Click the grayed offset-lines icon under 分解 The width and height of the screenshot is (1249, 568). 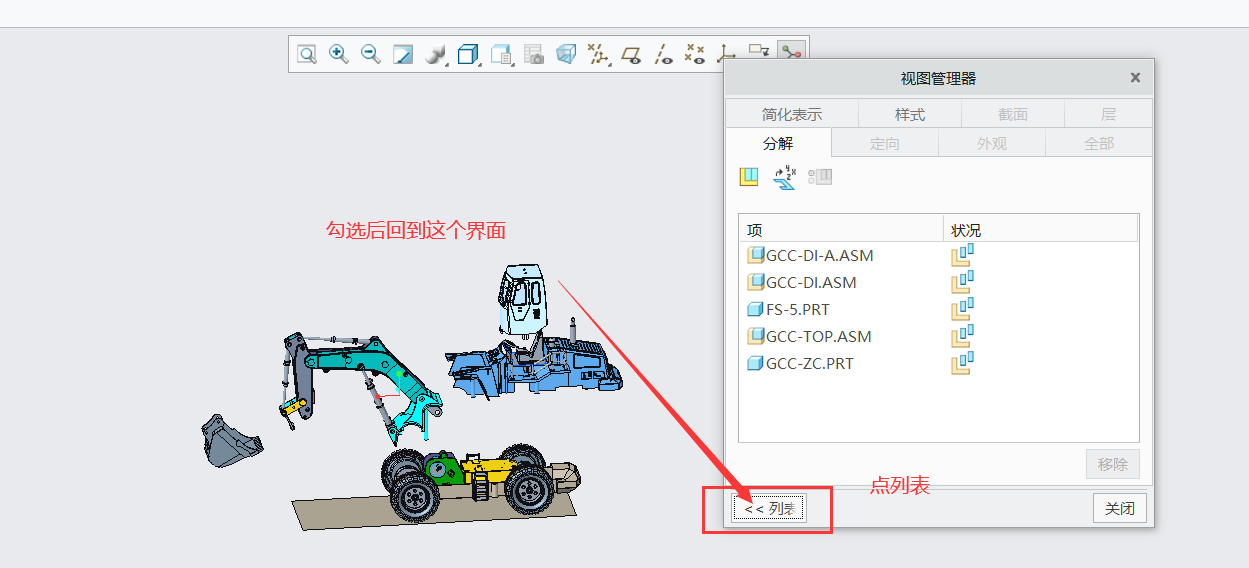(x=820, y=177)
